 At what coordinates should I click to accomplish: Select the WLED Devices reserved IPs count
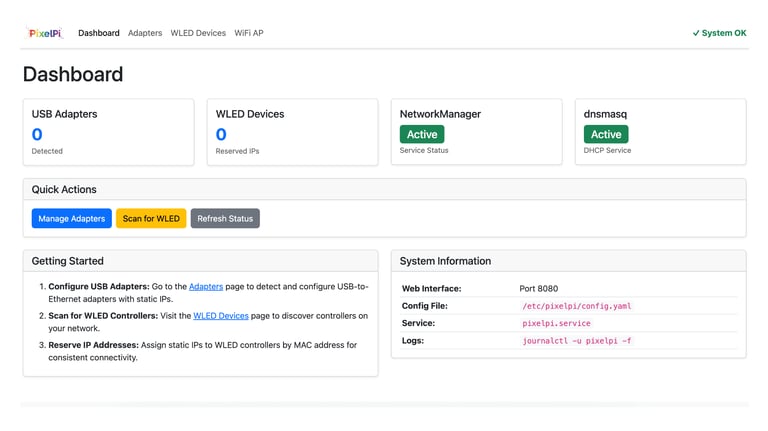click(x=221, y=134)
